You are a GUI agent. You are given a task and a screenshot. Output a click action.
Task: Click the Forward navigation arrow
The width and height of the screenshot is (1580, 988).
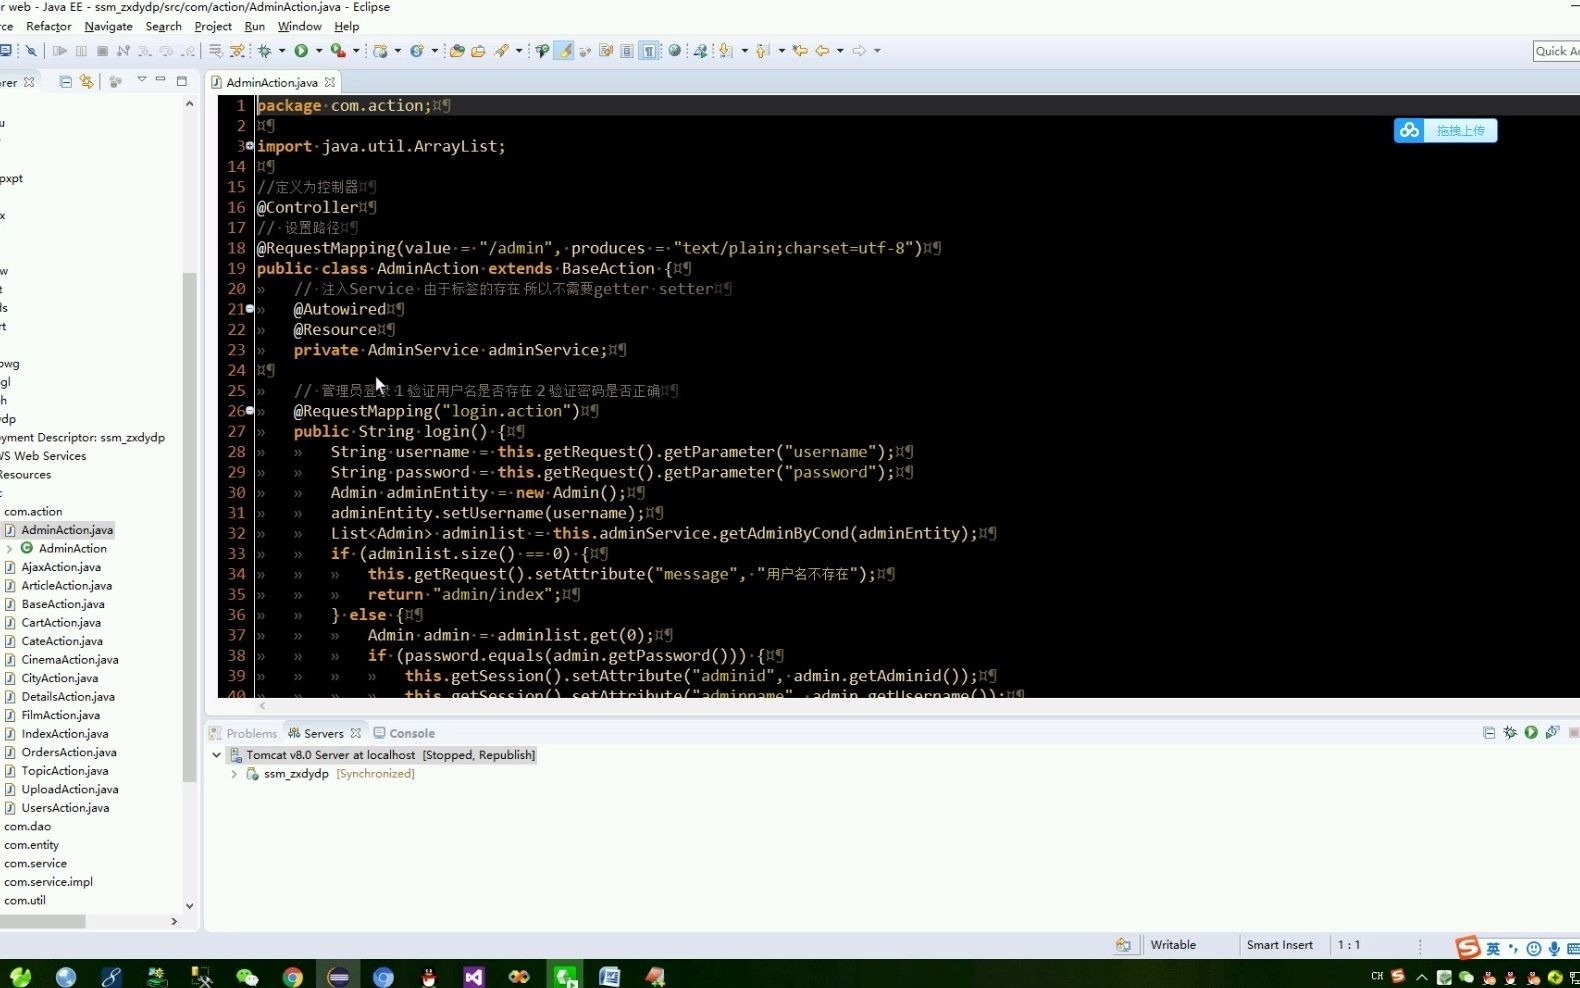pyautogui.click(x=859, y=50)
